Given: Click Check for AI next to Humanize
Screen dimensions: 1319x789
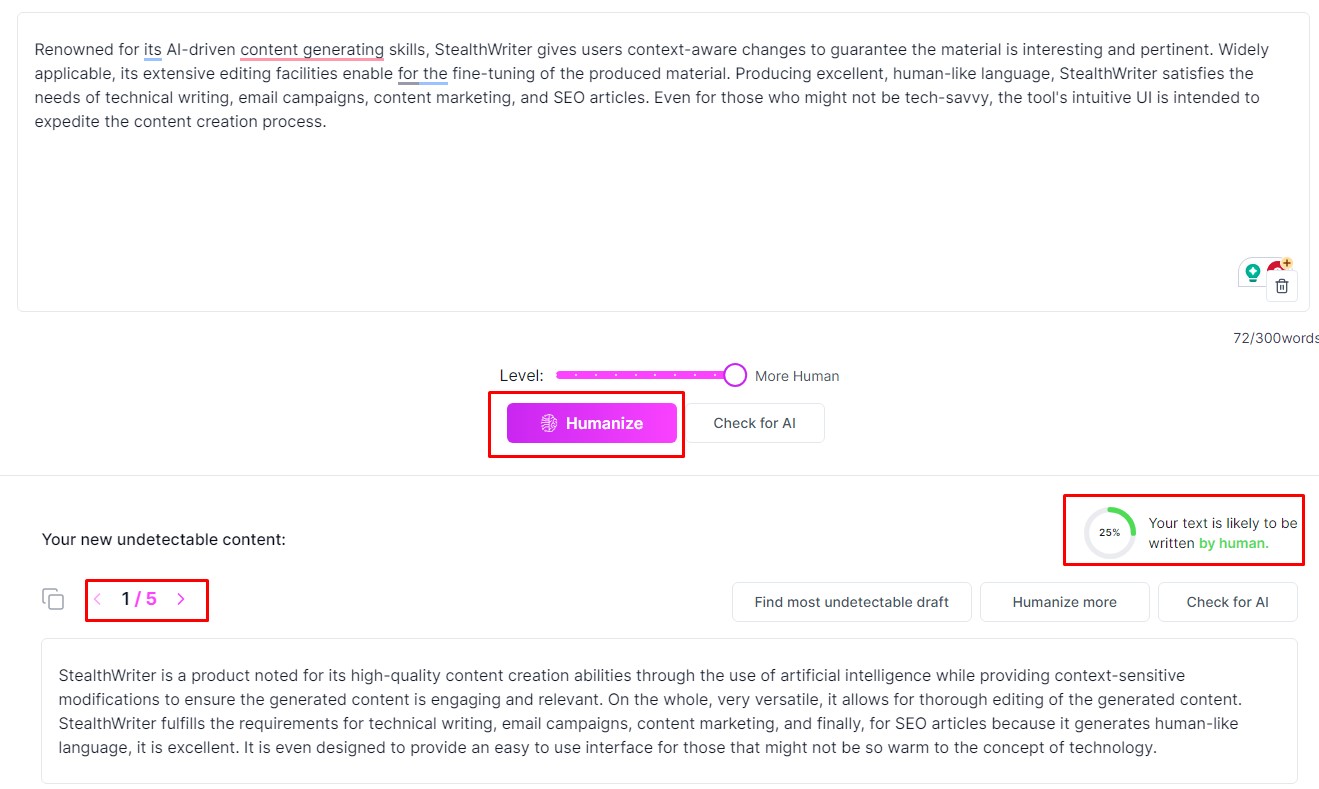Looking at the screenshot, I should point(754,423).
